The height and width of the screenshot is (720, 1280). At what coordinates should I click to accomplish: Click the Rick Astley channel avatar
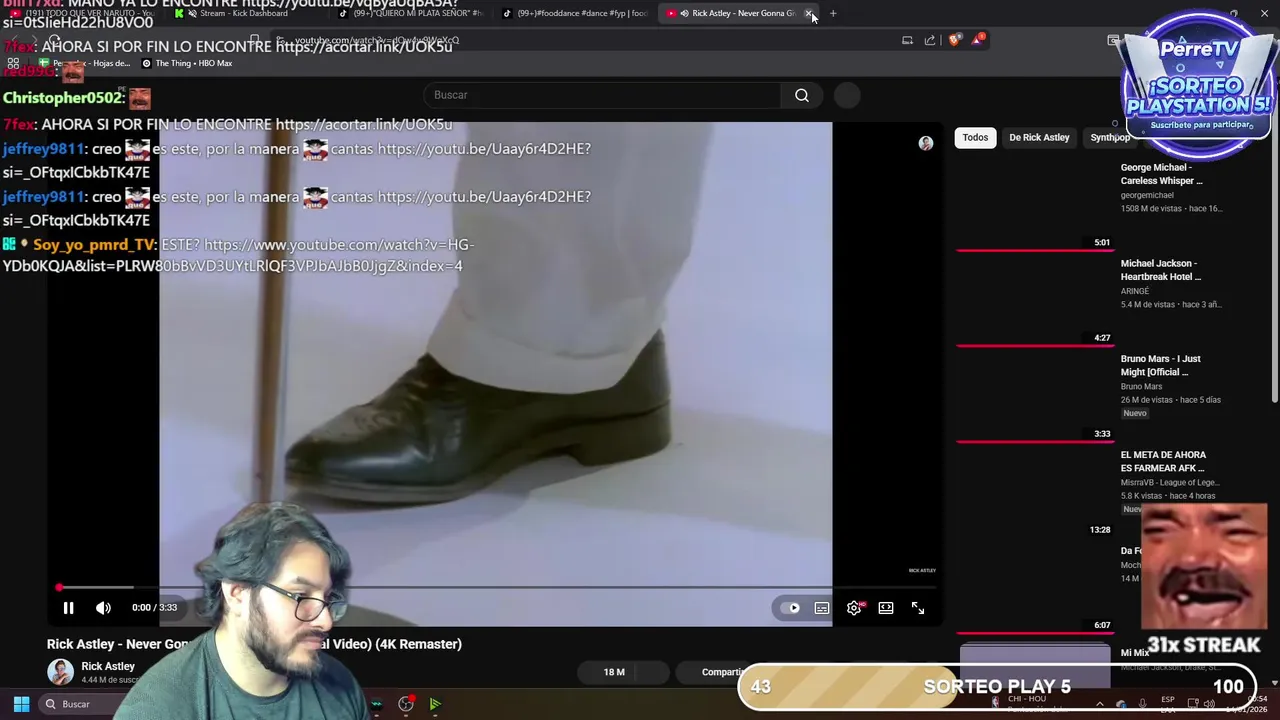click(60, 672)
